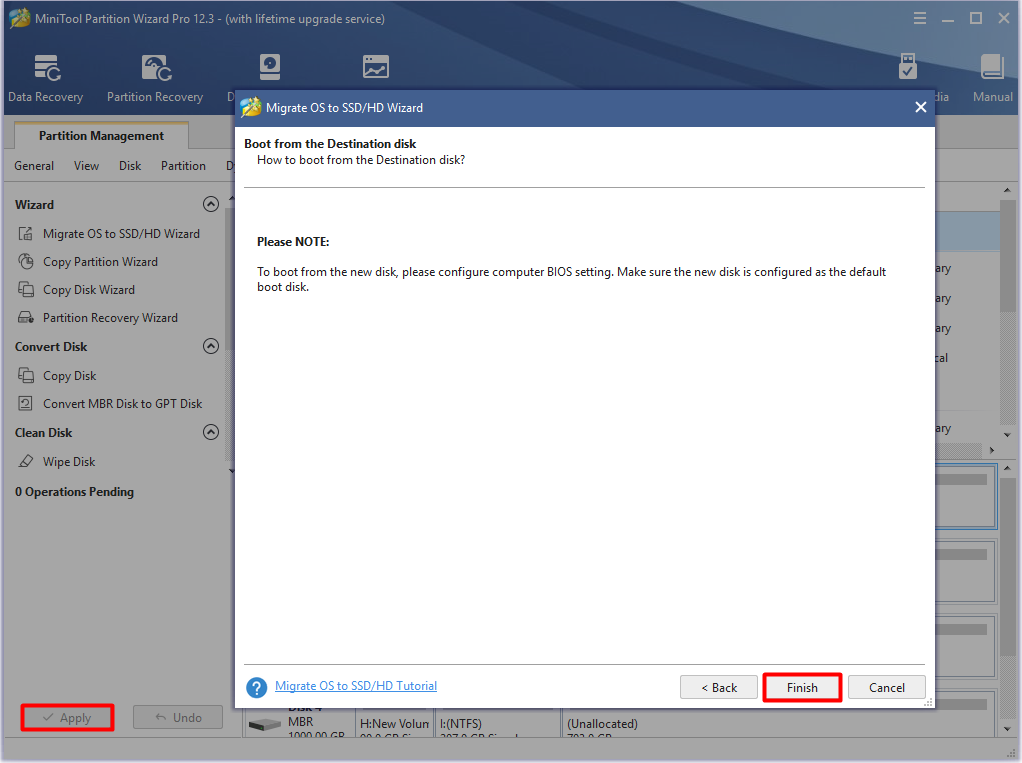1022x763 pixels.
Task: Open Migrate OS to SSD/HD Tutorial link
Action: tap(356, 685)
